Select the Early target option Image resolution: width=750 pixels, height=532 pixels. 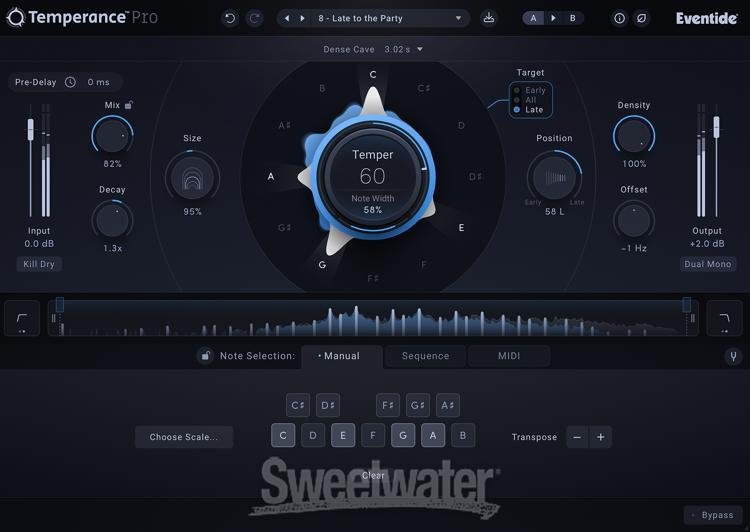(534, 91)
